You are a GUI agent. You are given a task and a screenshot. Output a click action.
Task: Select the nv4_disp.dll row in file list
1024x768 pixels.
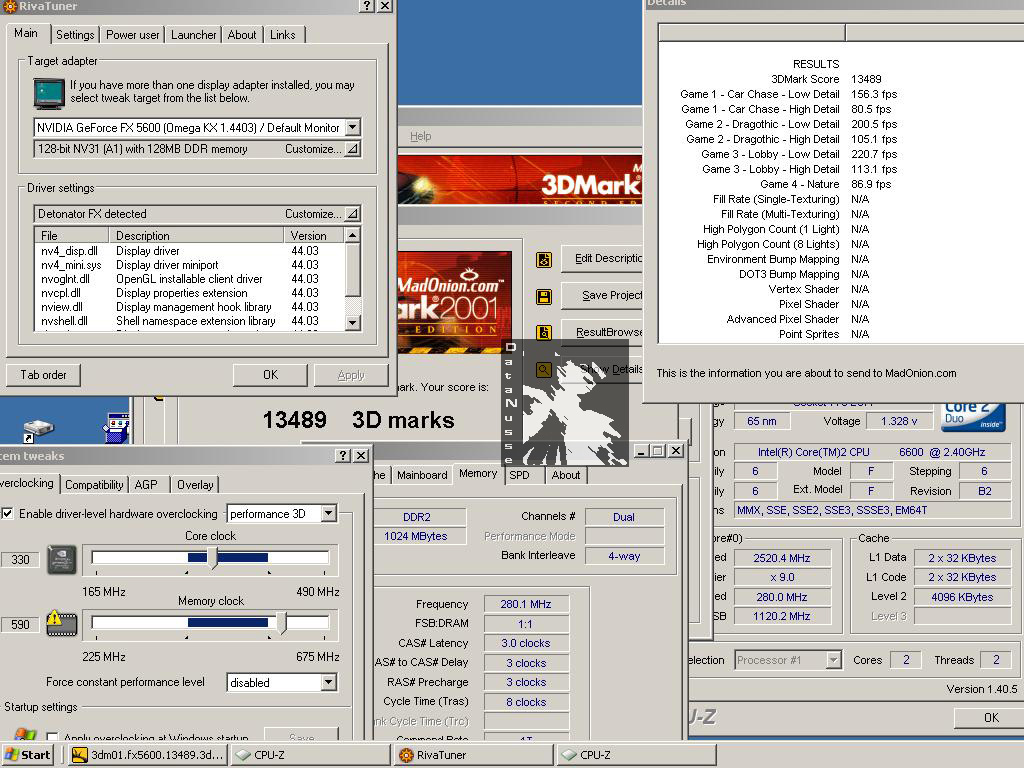coord(189,251)
